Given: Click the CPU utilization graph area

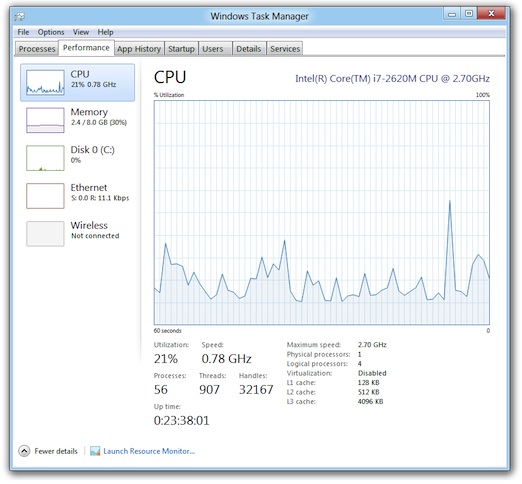Looking at the screenshot, I should point(322,212).
